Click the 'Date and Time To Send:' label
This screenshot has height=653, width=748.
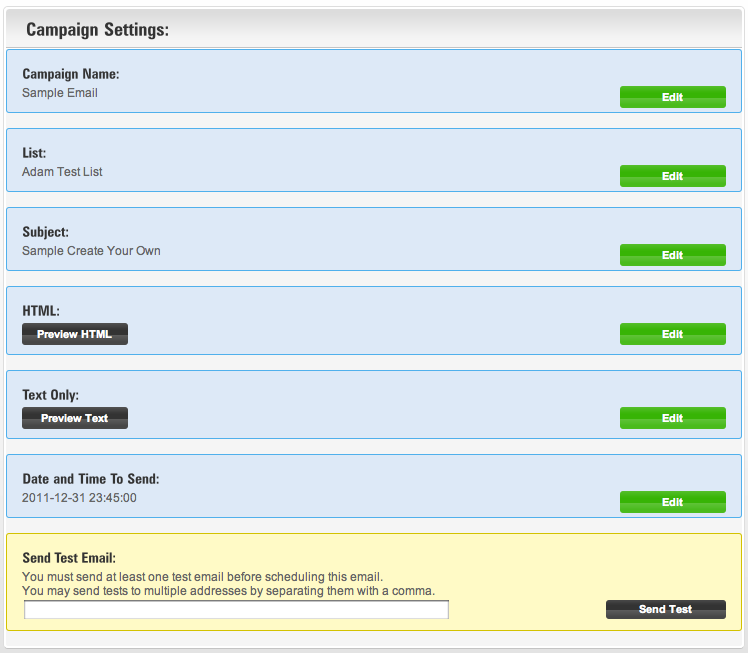click(91, 478)
